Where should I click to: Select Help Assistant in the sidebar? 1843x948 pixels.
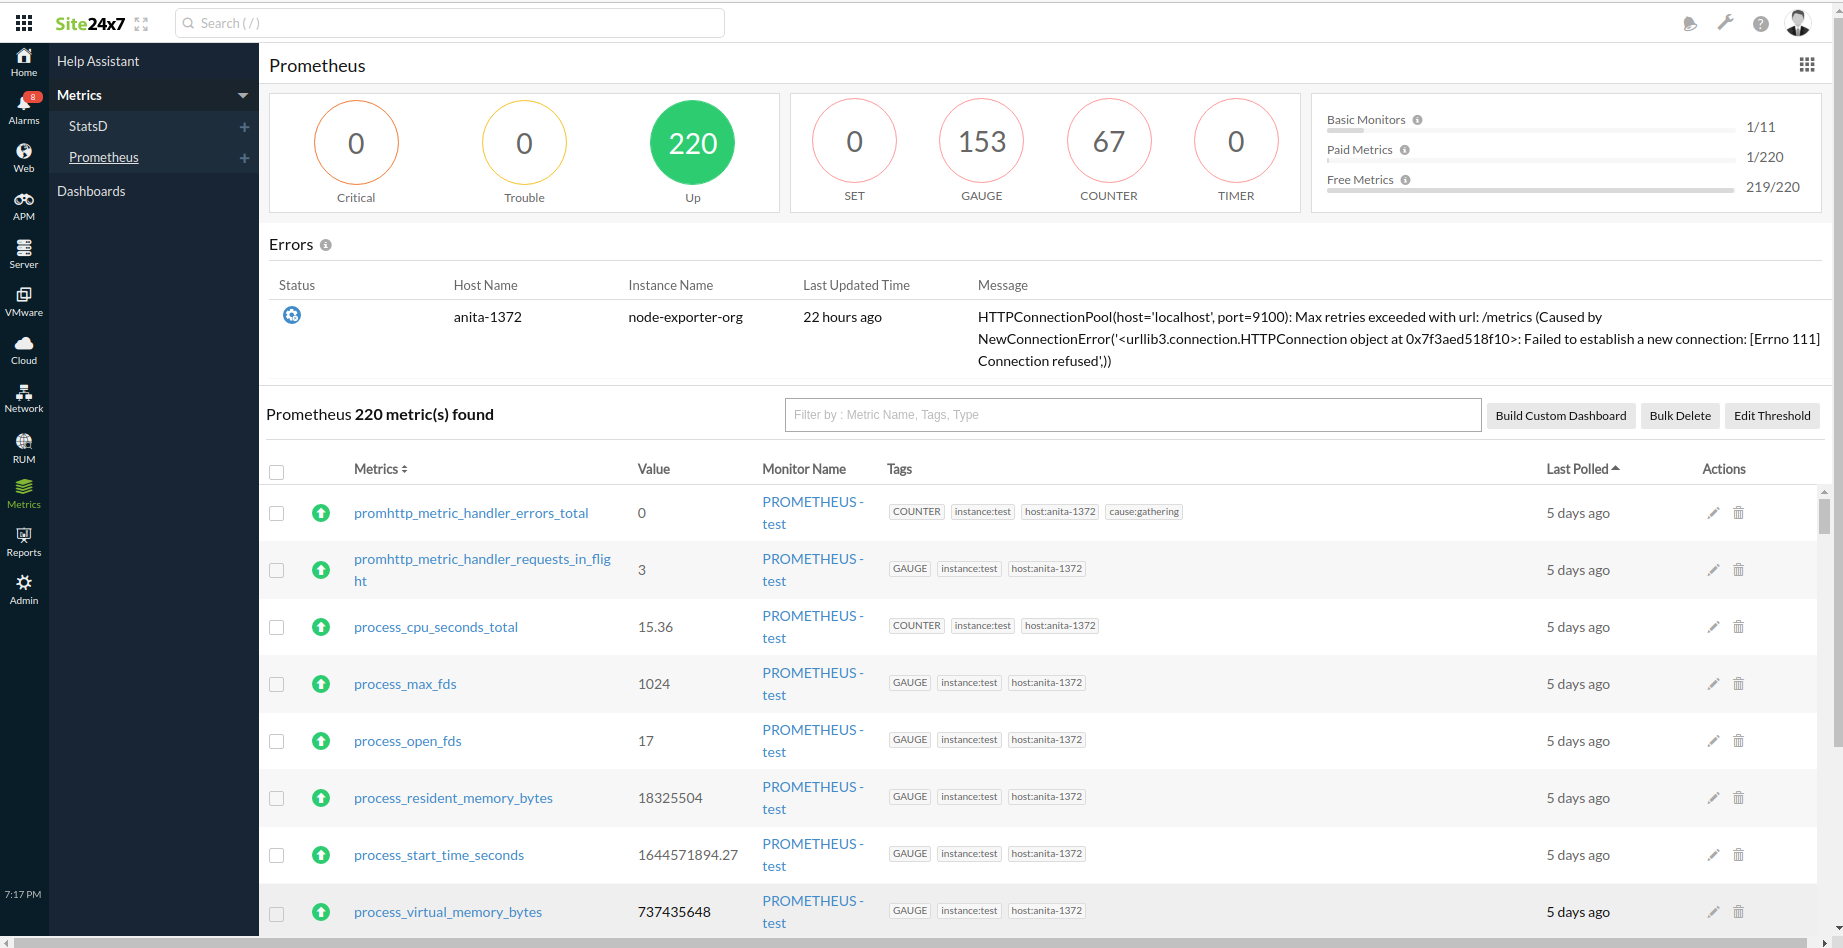click(97, 61)
